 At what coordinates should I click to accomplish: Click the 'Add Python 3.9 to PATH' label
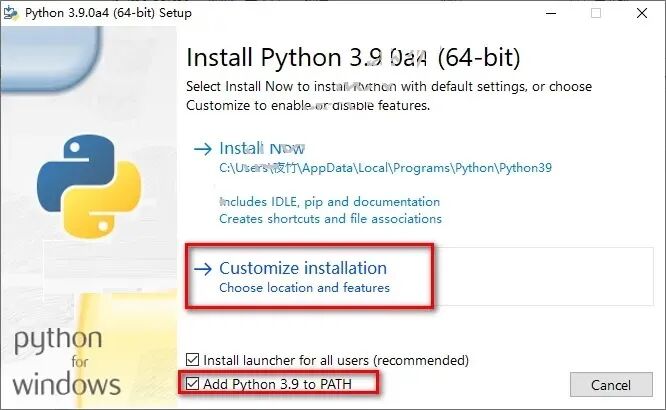[277, 384]
